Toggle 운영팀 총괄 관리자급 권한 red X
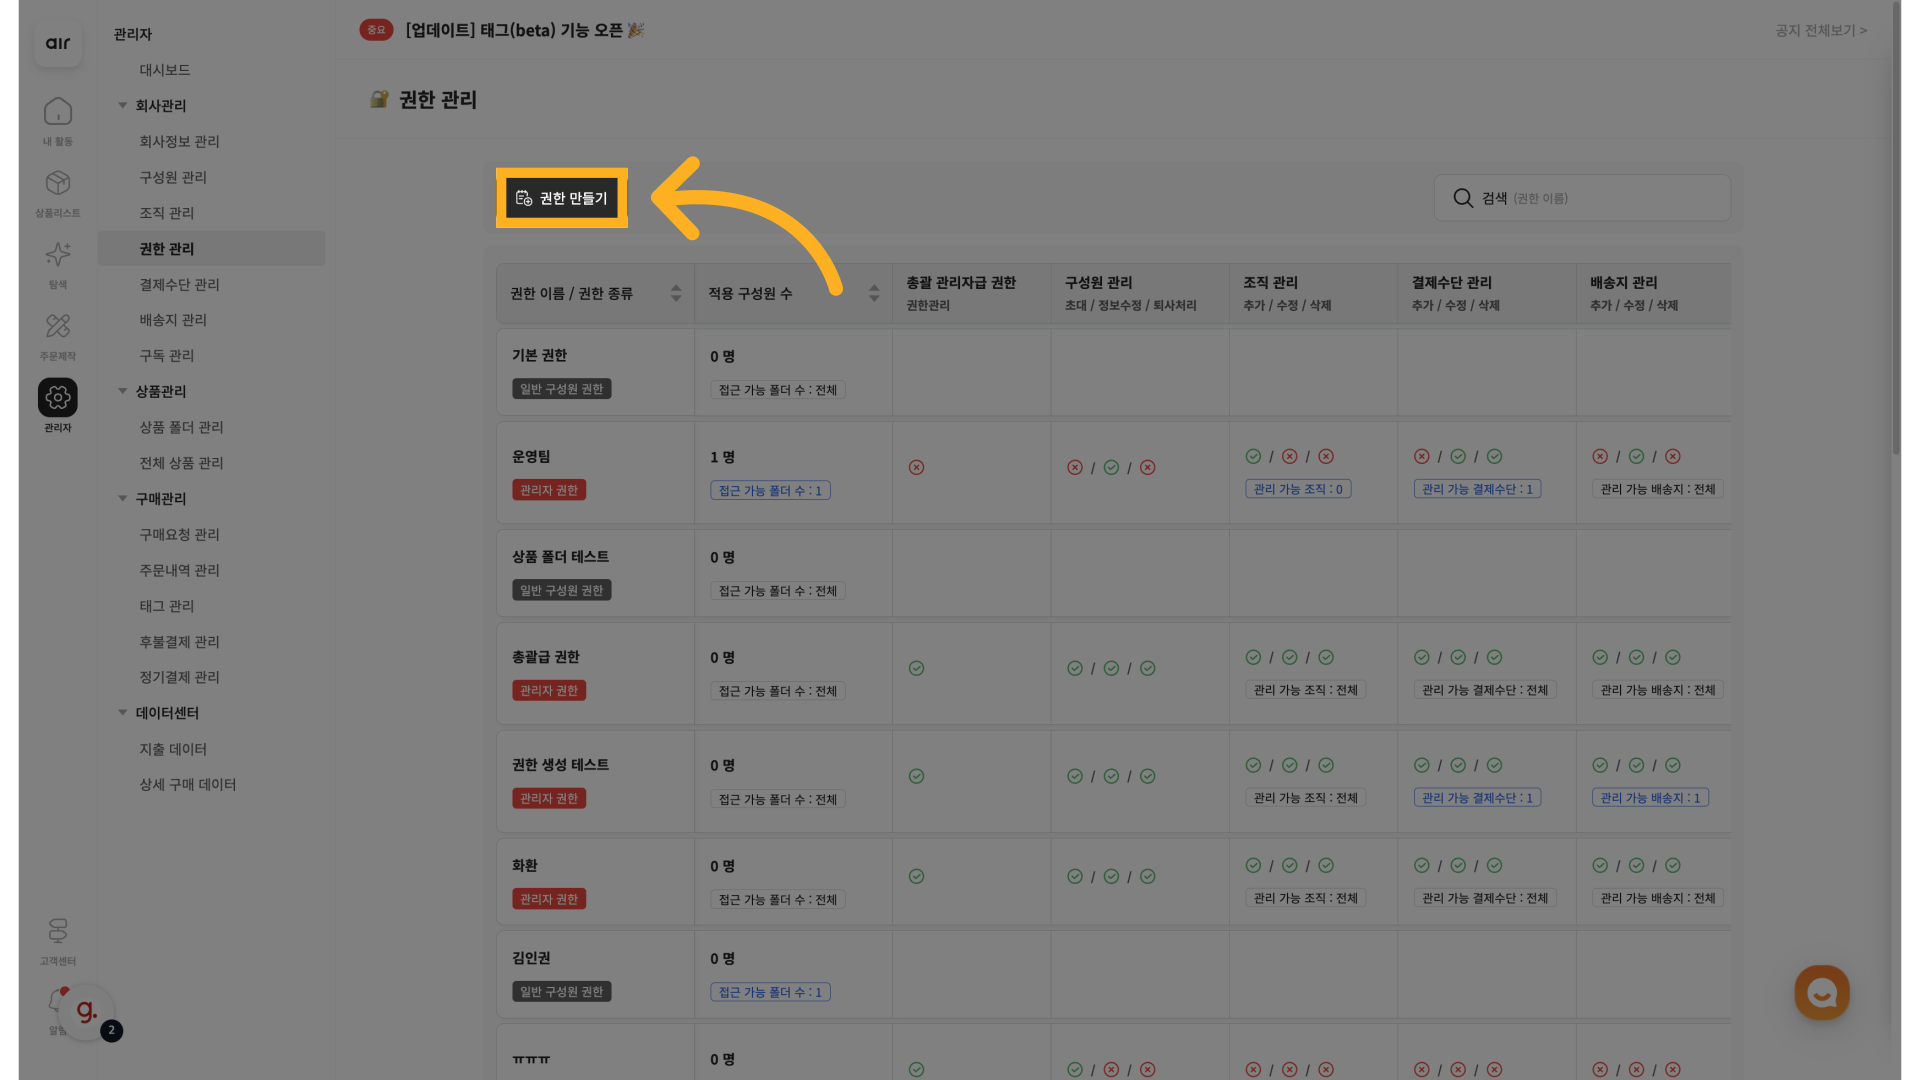Screen dimensions: 1920x1080 coord(916,467)
